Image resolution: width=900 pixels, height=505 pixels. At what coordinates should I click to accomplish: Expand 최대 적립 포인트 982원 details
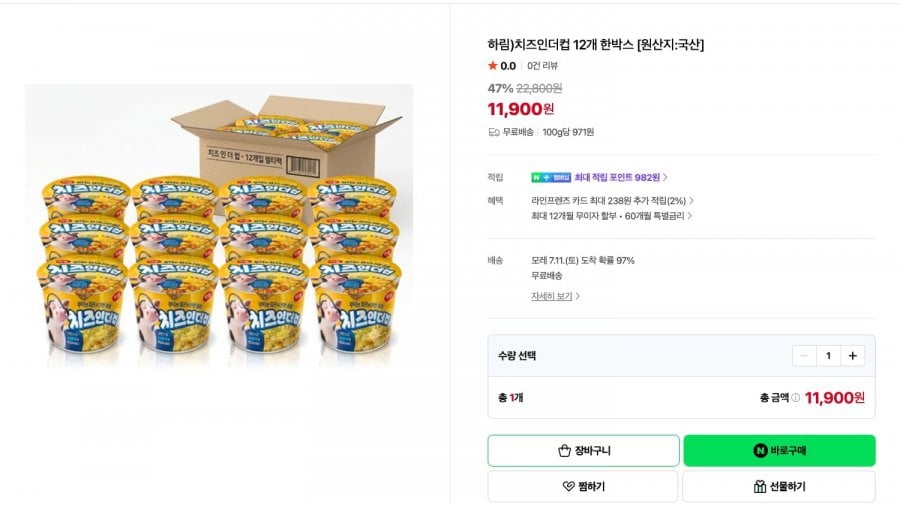(x=621, y=177)
